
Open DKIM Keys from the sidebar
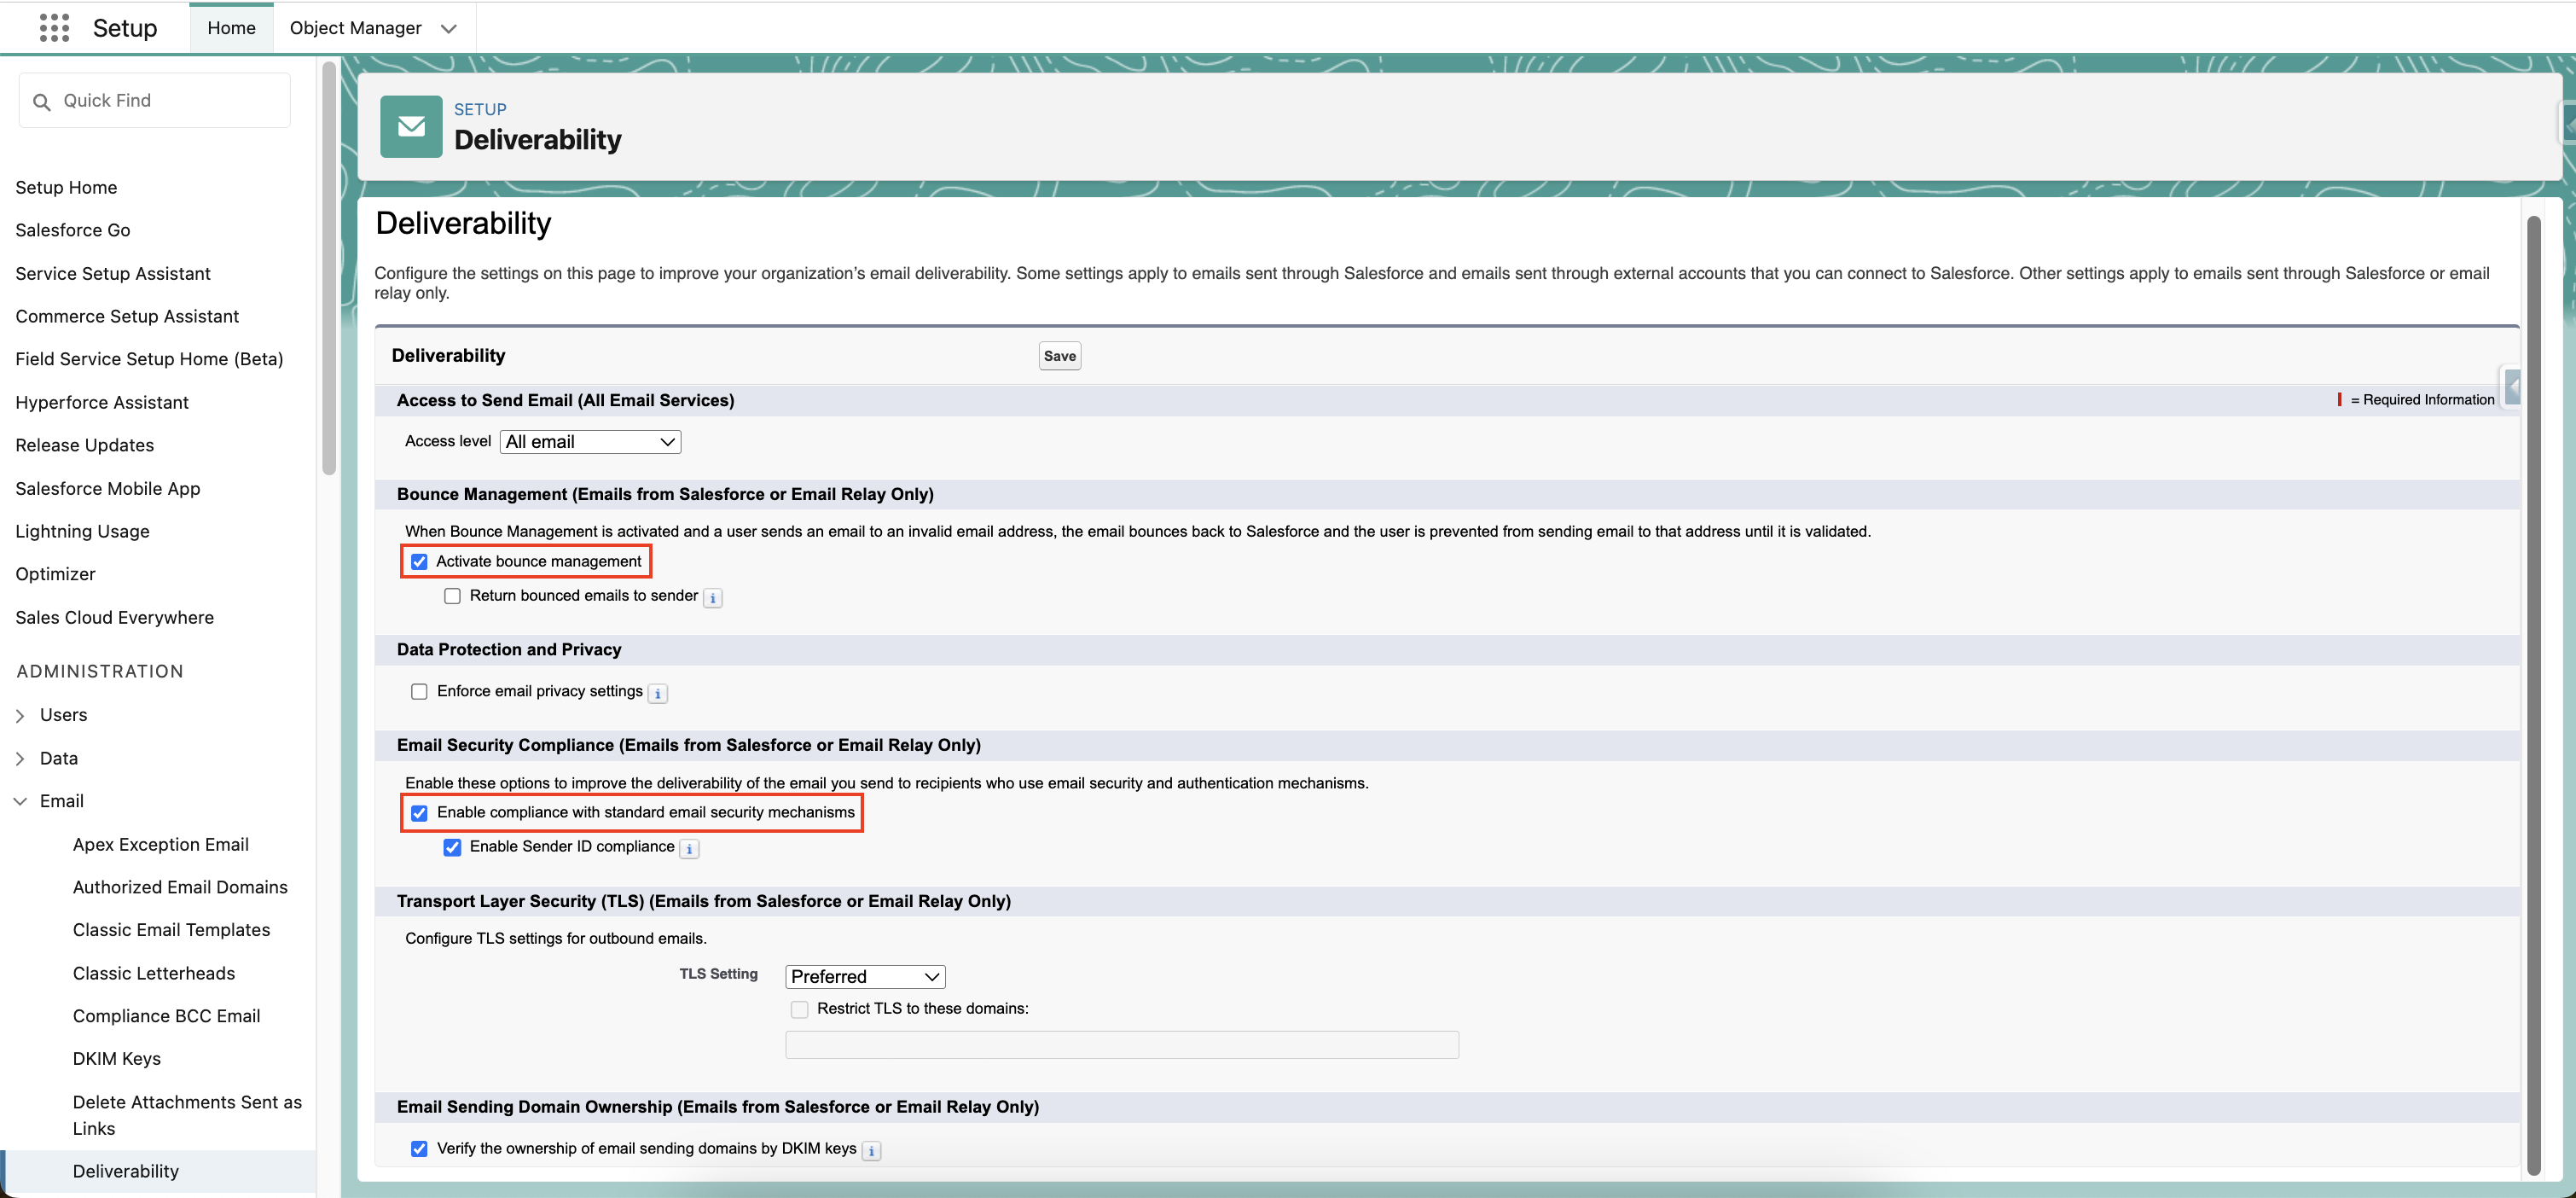[116, 1058]
